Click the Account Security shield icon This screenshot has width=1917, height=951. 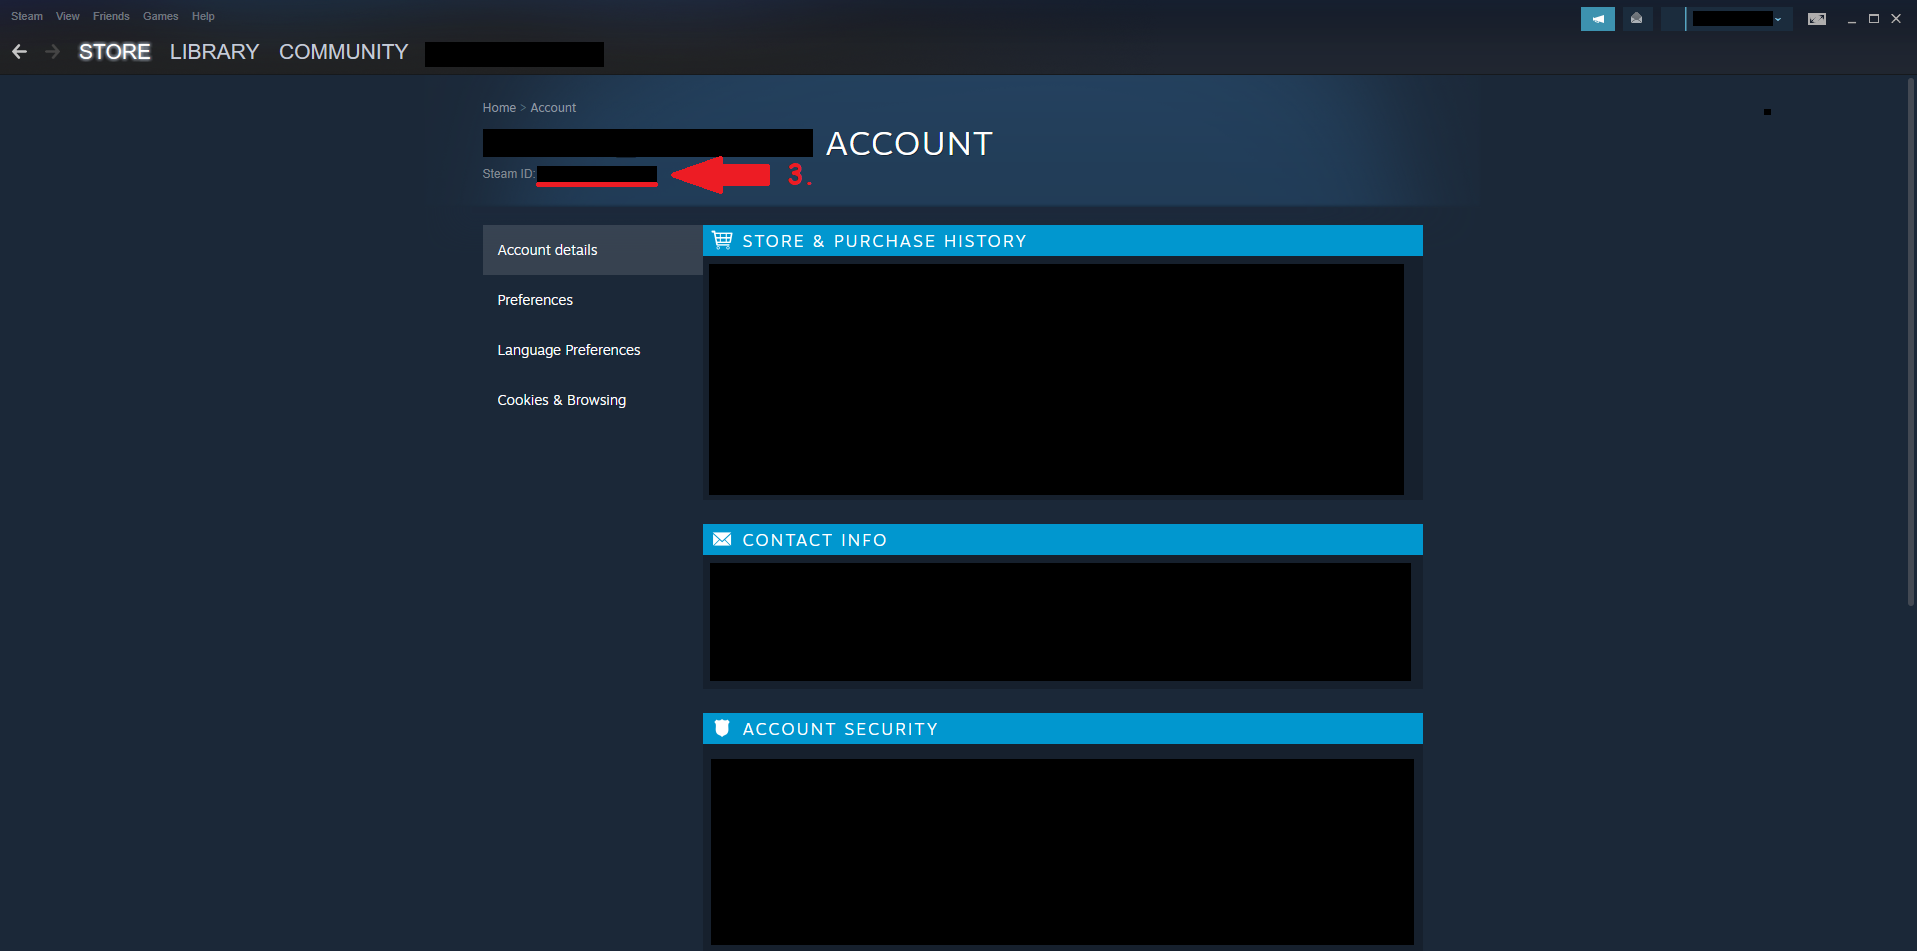click(x=722, y=728)
